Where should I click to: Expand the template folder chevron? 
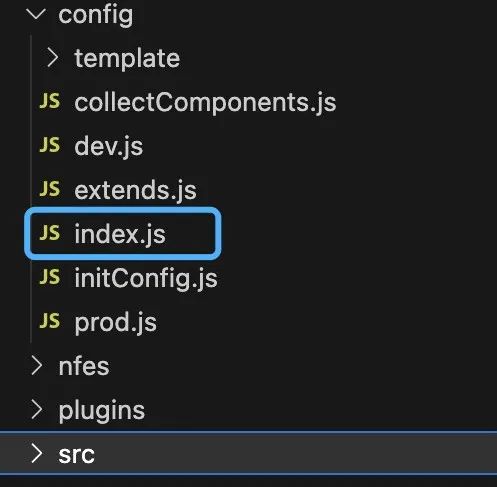(x=53, y=57)
